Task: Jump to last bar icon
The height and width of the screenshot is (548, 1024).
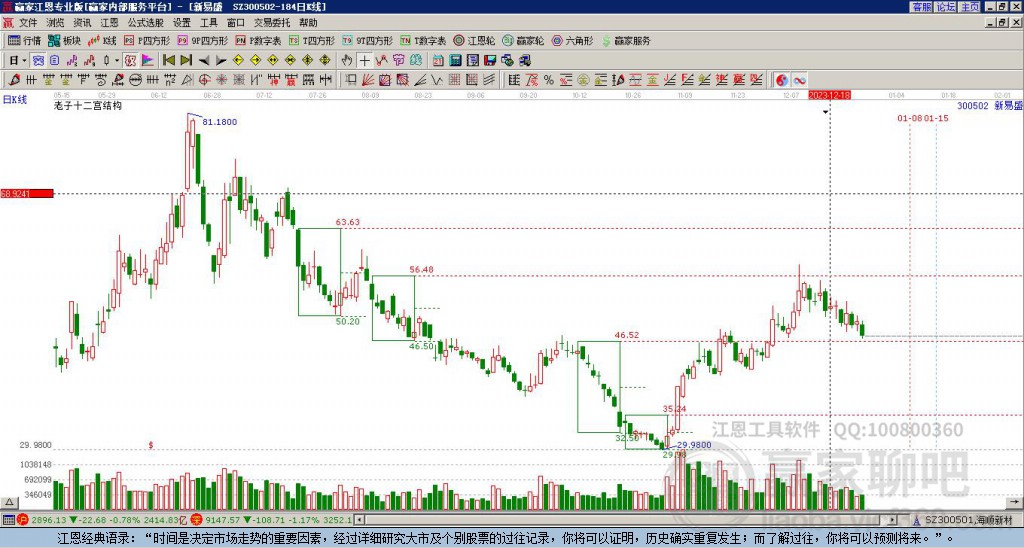Action: (x=186, y=61)
